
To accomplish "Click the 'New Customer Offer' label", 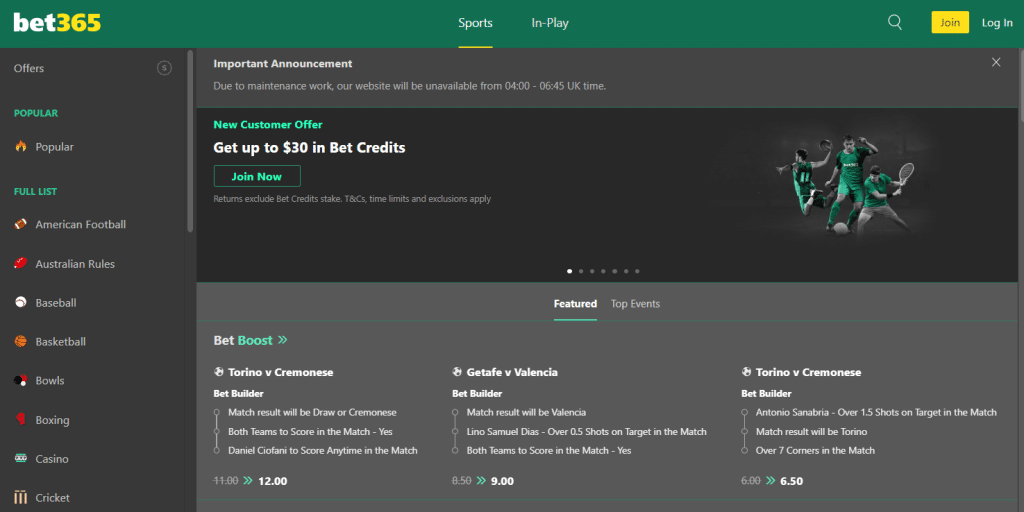I will (x=268, y=125).
